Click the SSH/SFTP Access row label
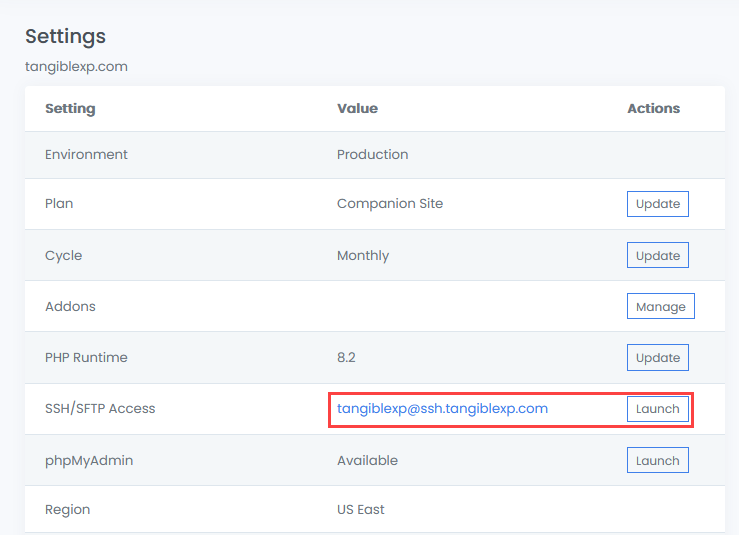Image resolution: width=739 pixels, height=535 pixels. [100, 409]
